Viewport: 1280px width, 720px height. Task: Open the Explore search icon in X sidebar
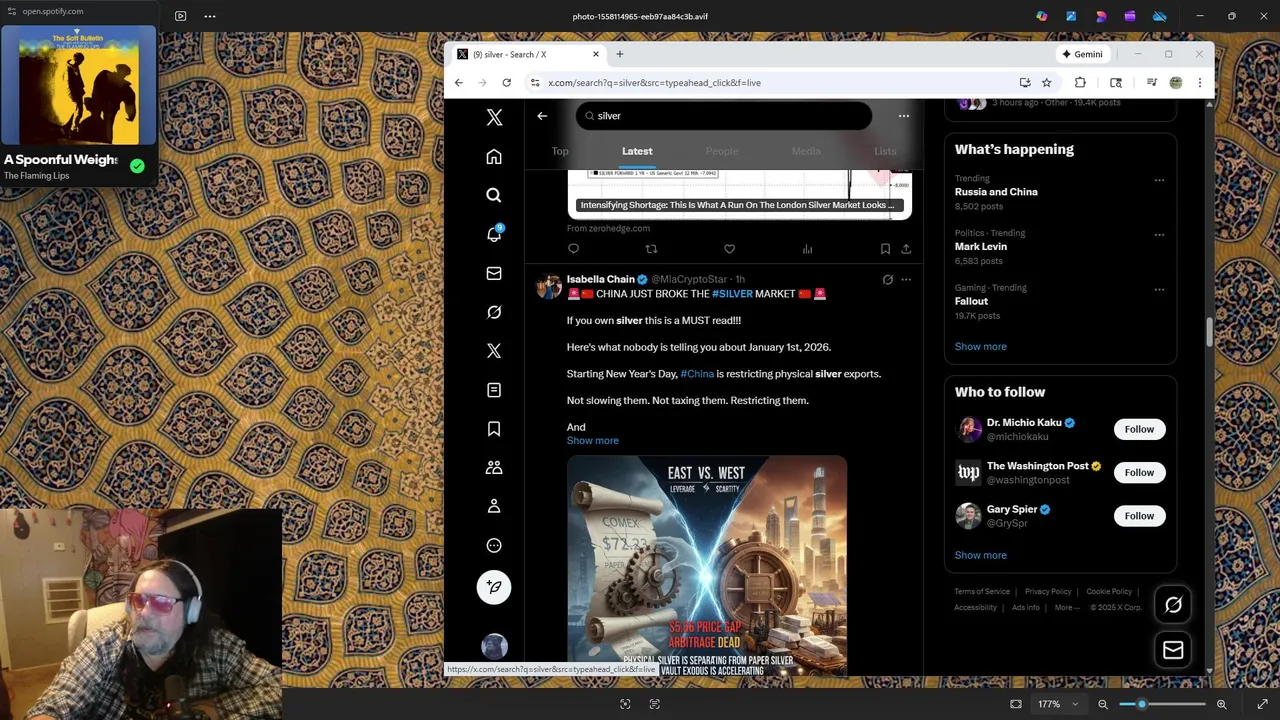pyautogui.click(x=494, y=196)
